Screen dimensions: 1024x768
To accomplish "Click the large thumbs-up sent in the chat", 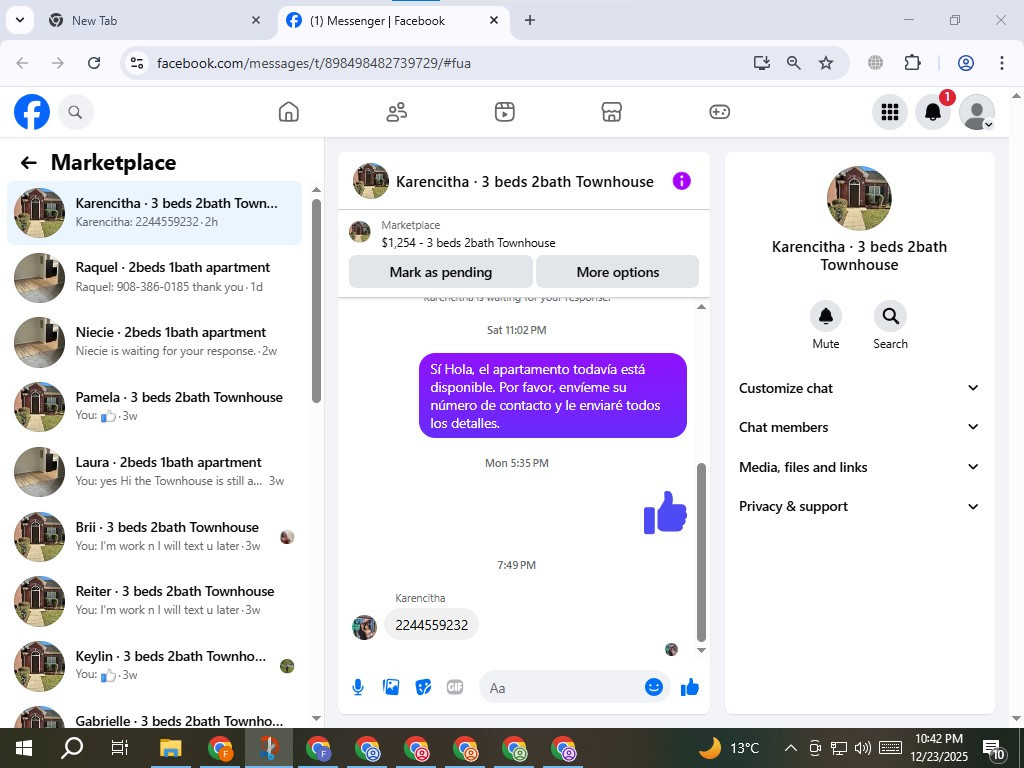I will [x=665, y=513].
